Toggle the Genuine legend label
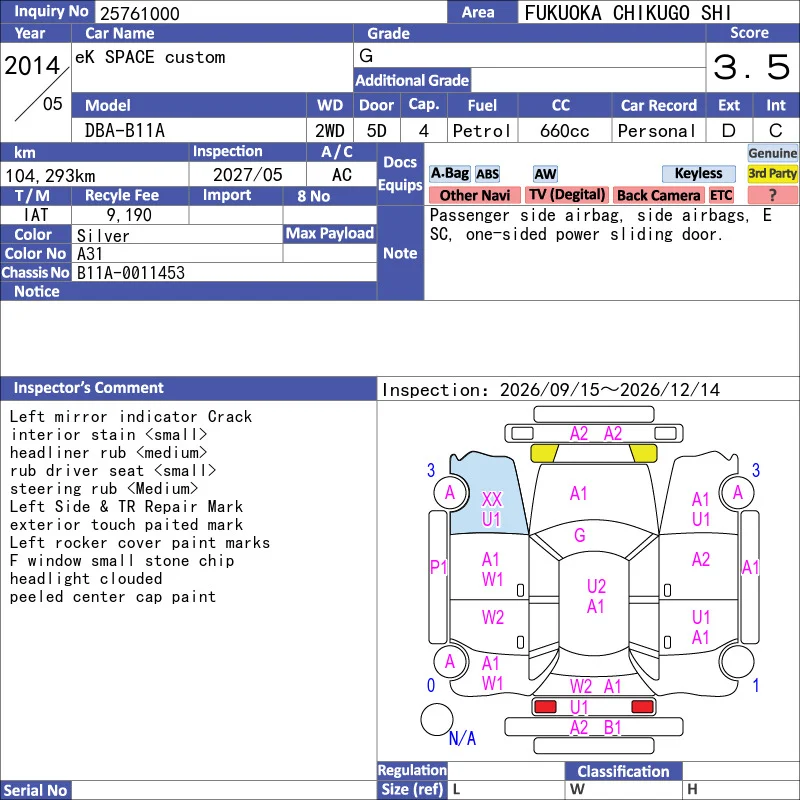This screenshot has height=800, width=800. click(x=772, y=153)
